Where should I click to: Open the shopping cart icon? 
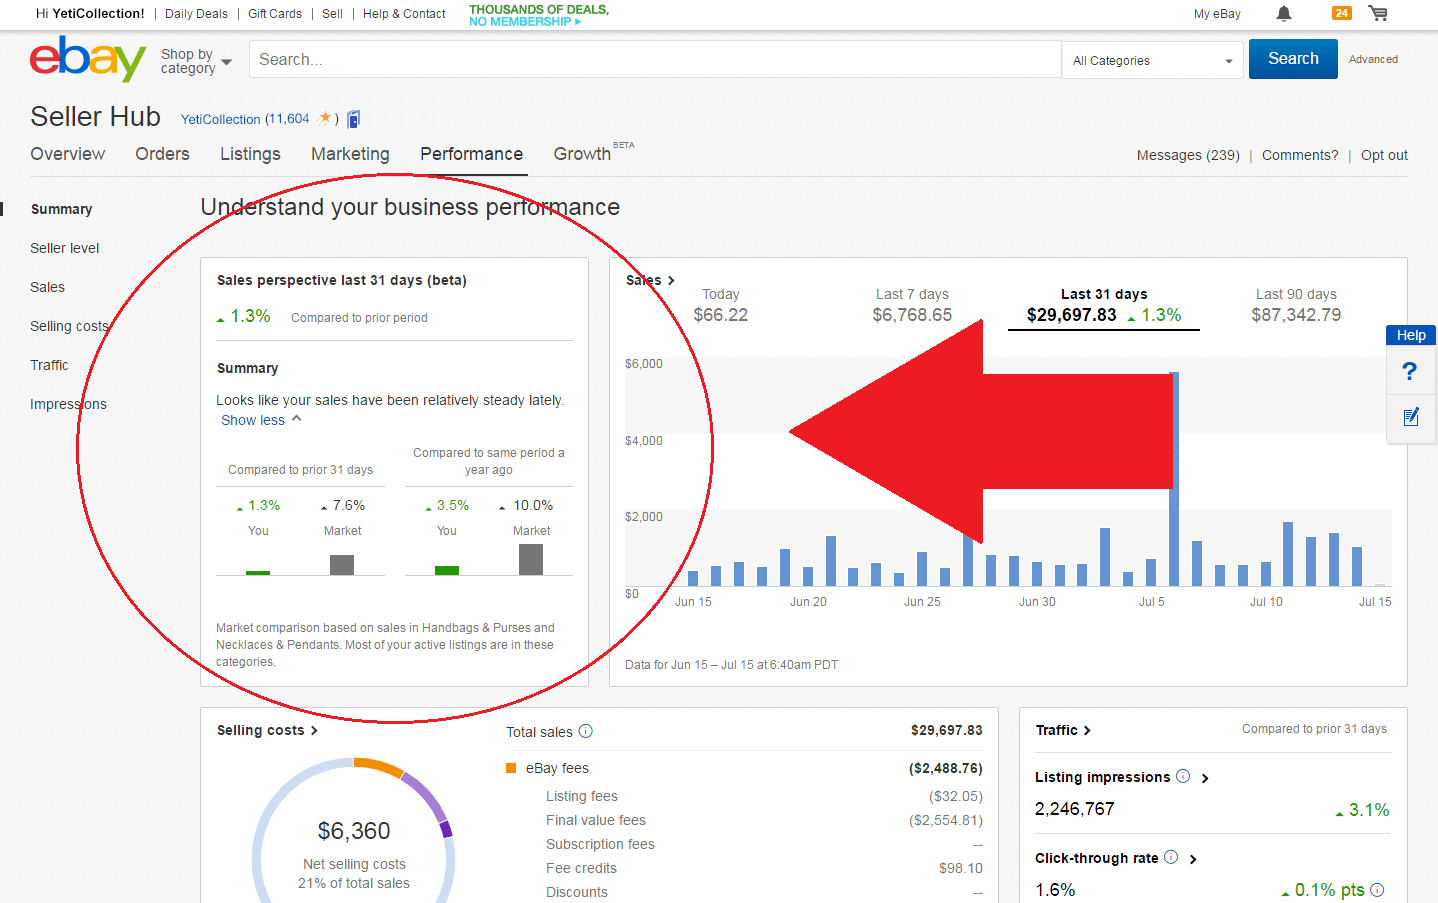point(1378,13)
